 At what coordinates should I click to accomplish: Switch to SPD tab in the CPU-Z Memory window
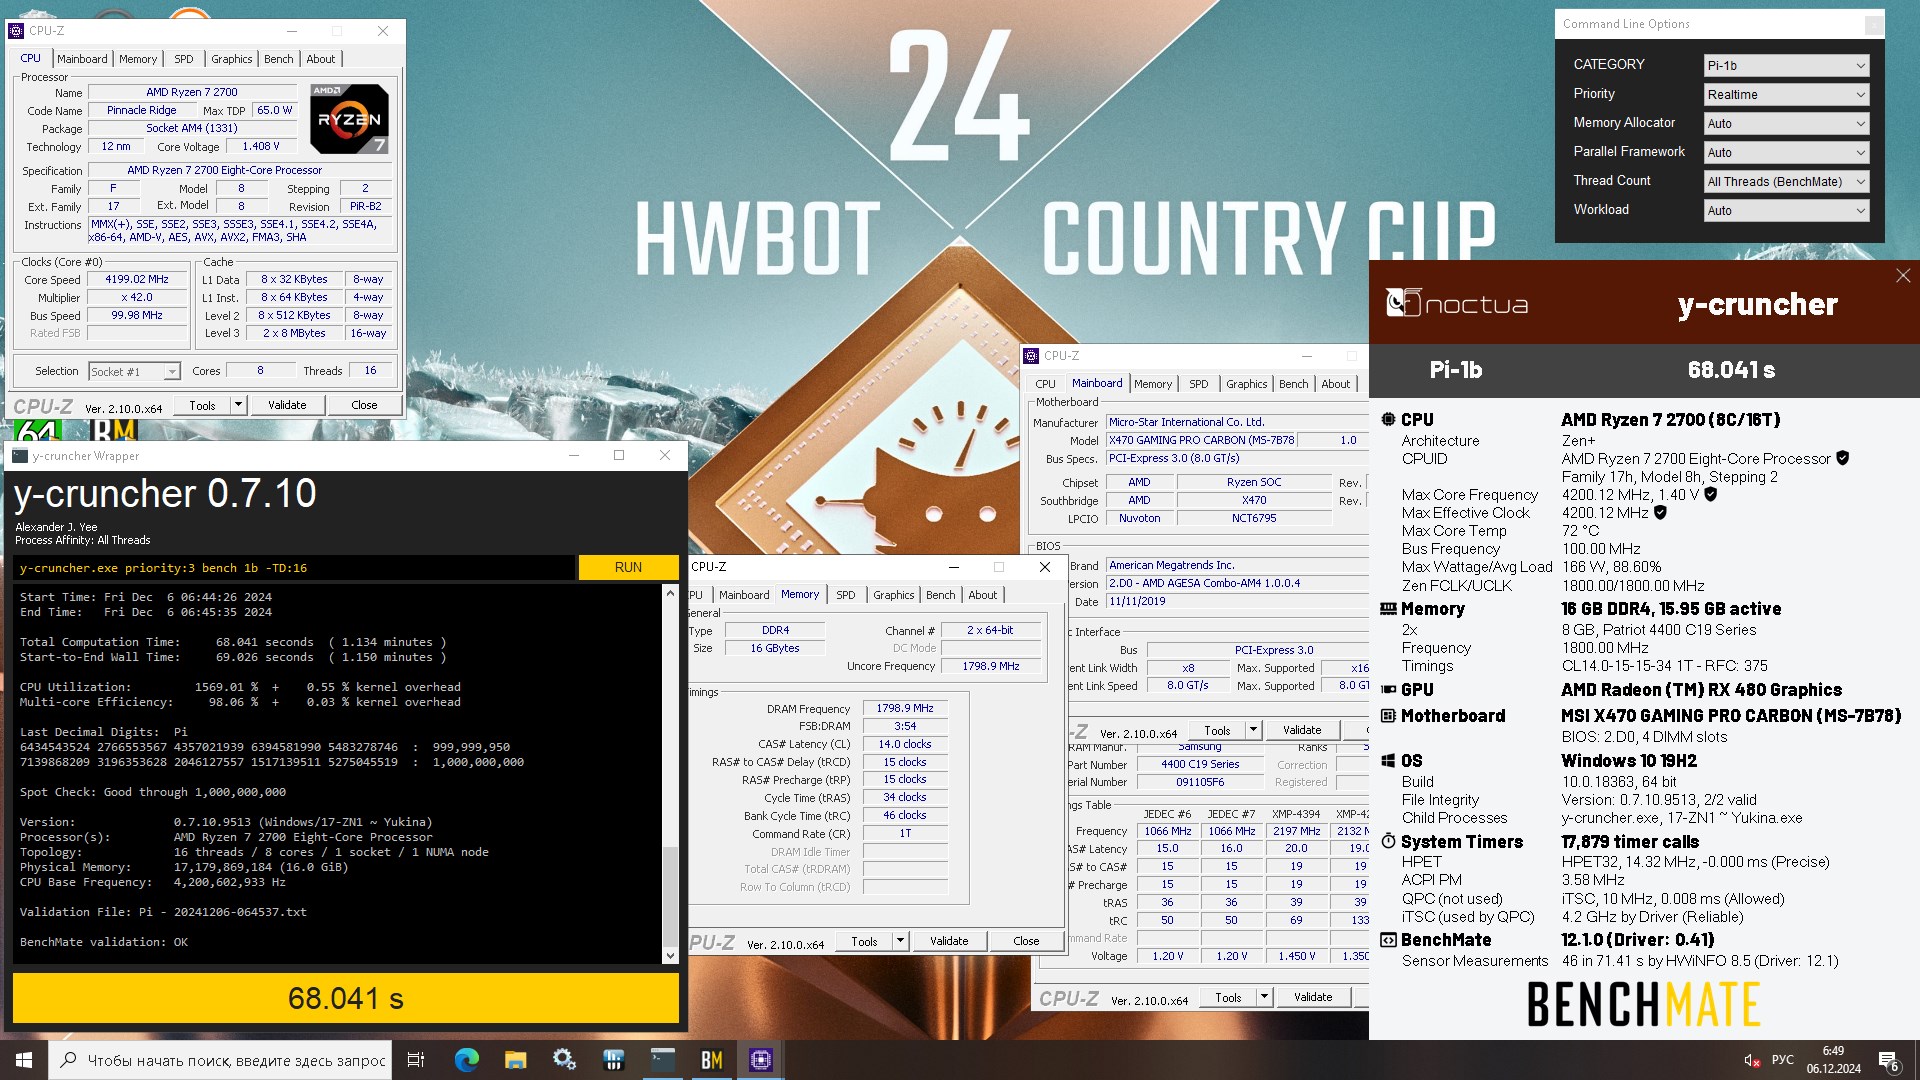pyautogui.click(x=846, y=595)
